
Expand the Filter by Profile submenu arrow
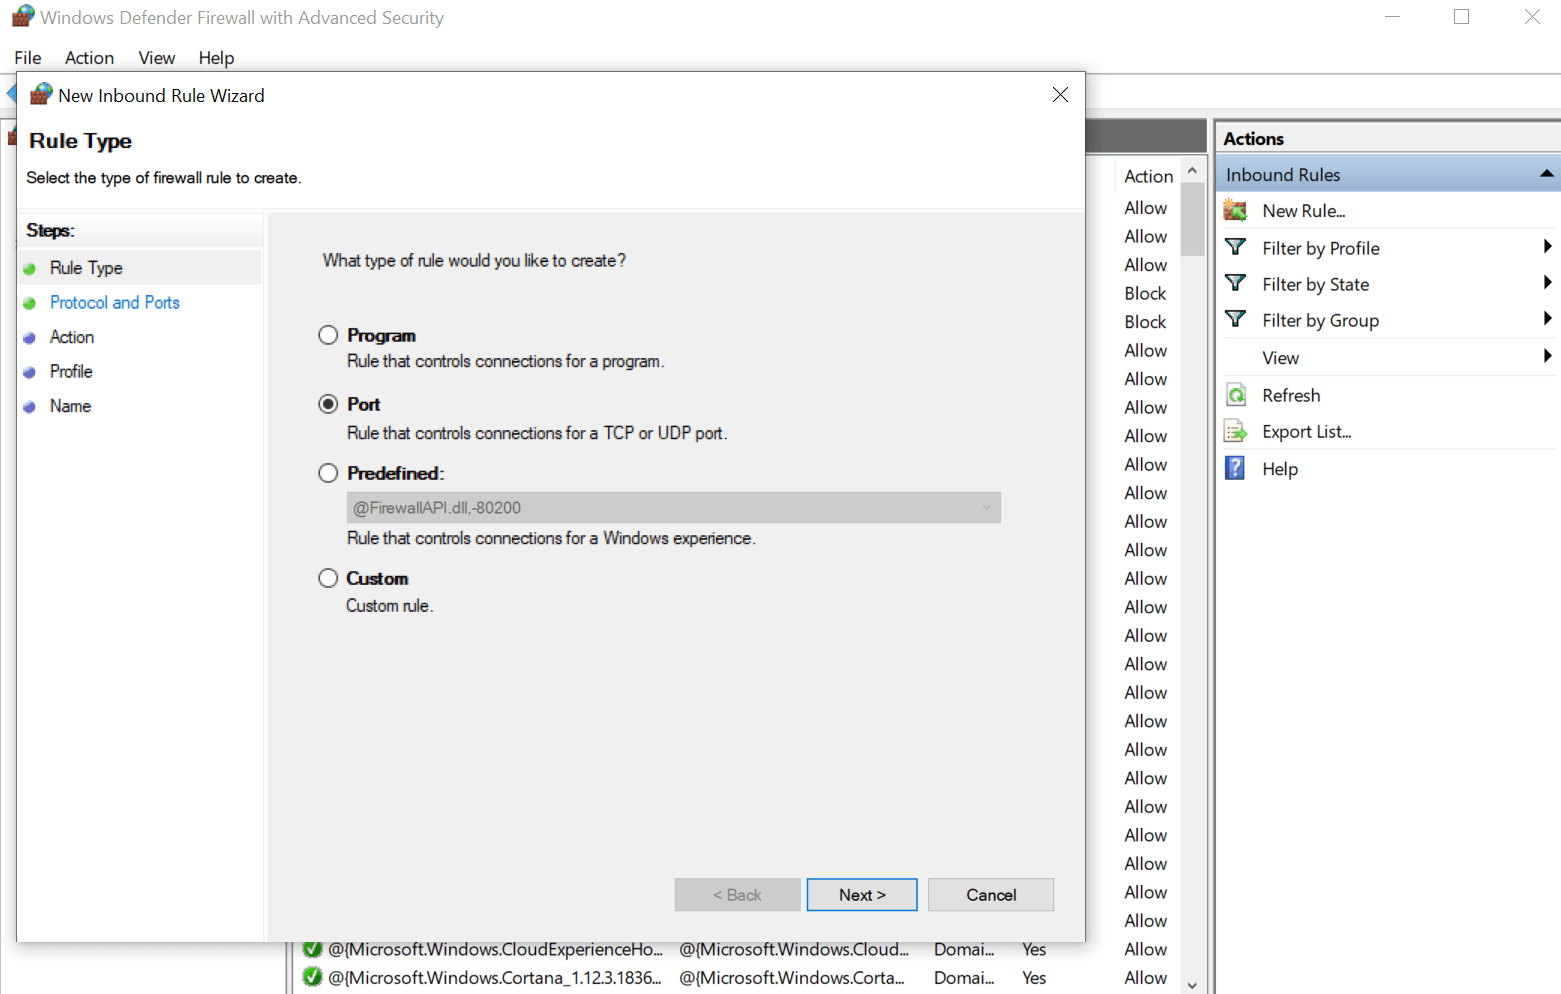click(x=1546, y=247)
